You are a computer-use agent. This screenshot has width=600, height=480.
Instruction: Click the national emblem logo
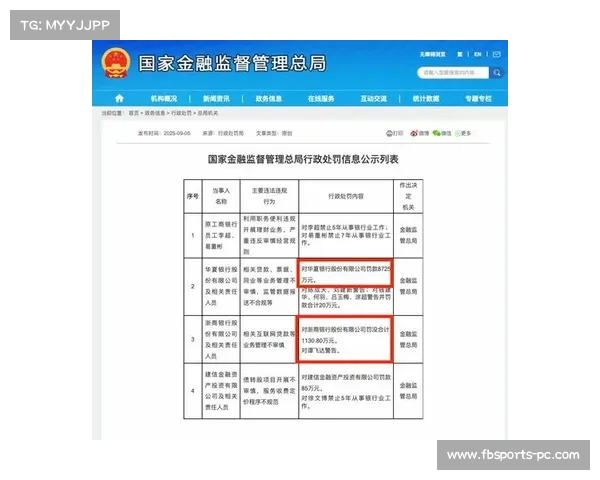115,64
